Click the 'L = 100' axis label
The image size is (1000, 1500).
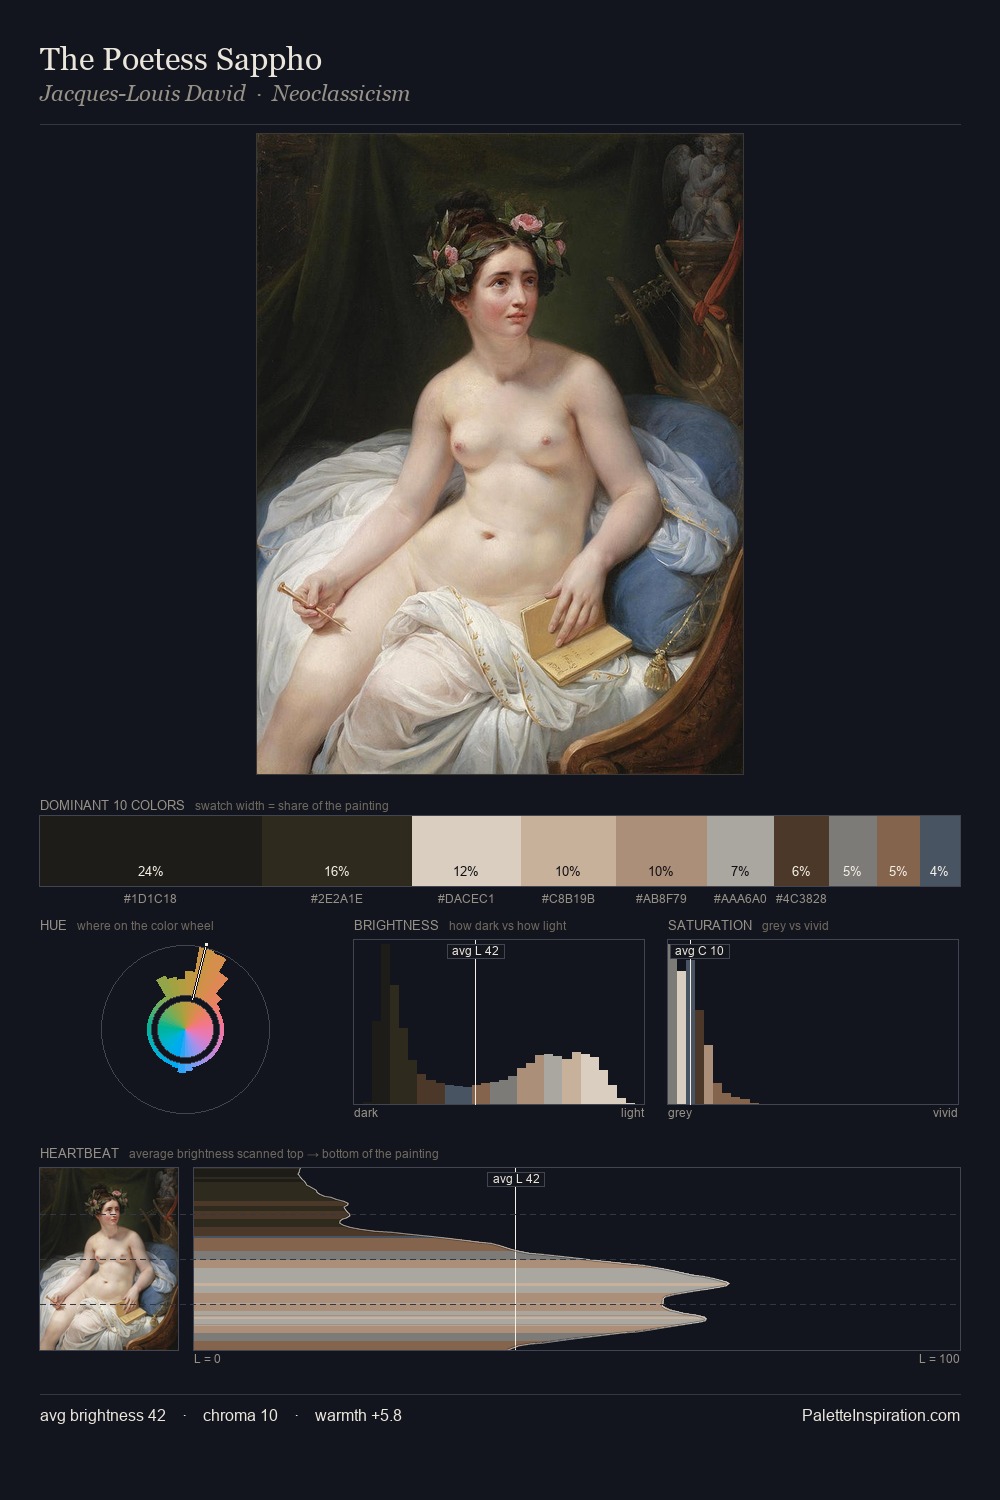(939, 1359)
